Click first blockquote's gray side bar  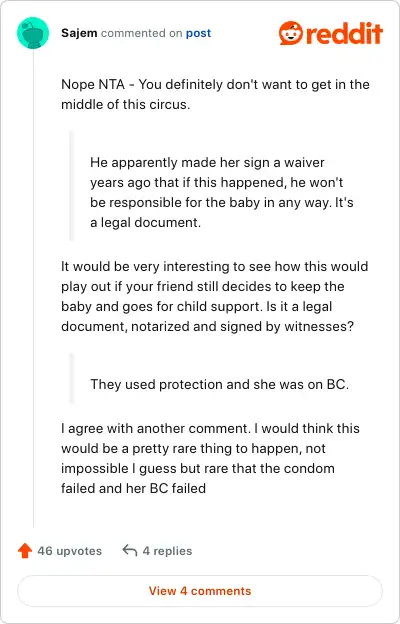coord(71,186)
